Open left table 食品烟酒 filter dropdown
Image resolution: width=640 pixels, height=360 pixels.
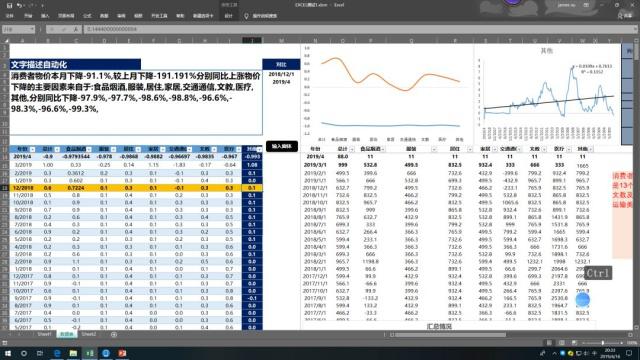pyautogui.click(x=89, y=149)
